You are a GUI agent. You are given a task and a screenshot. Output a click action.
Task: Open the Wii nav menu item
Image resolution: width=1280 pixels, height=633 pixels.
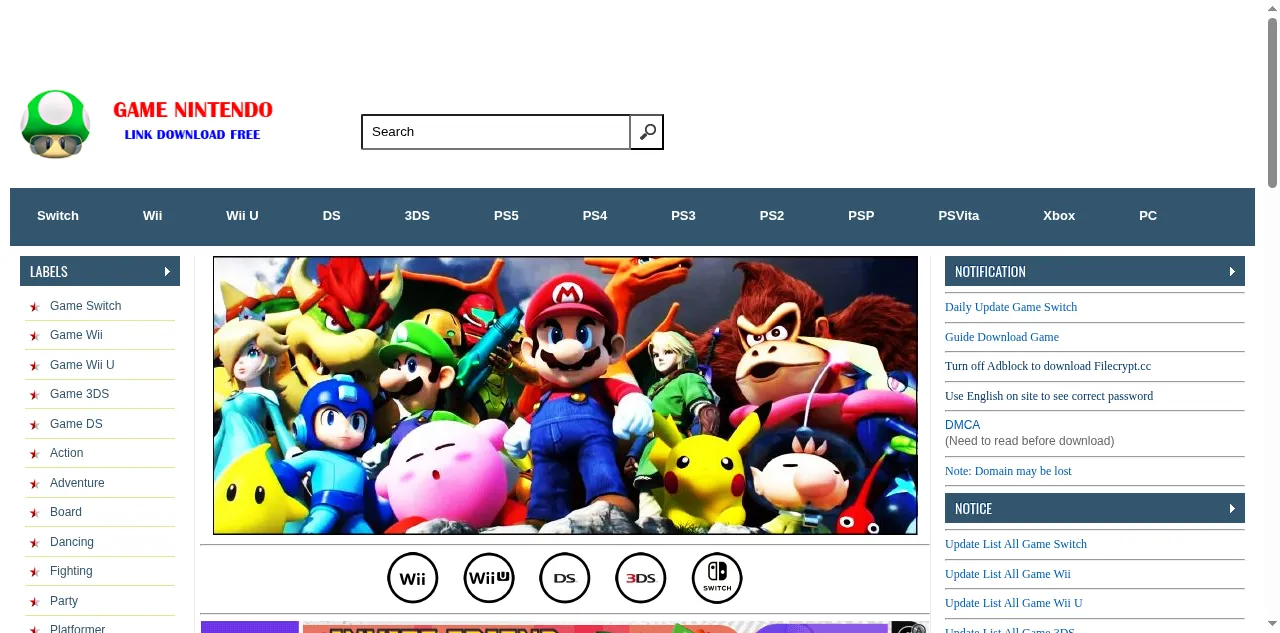coord(152,216)
